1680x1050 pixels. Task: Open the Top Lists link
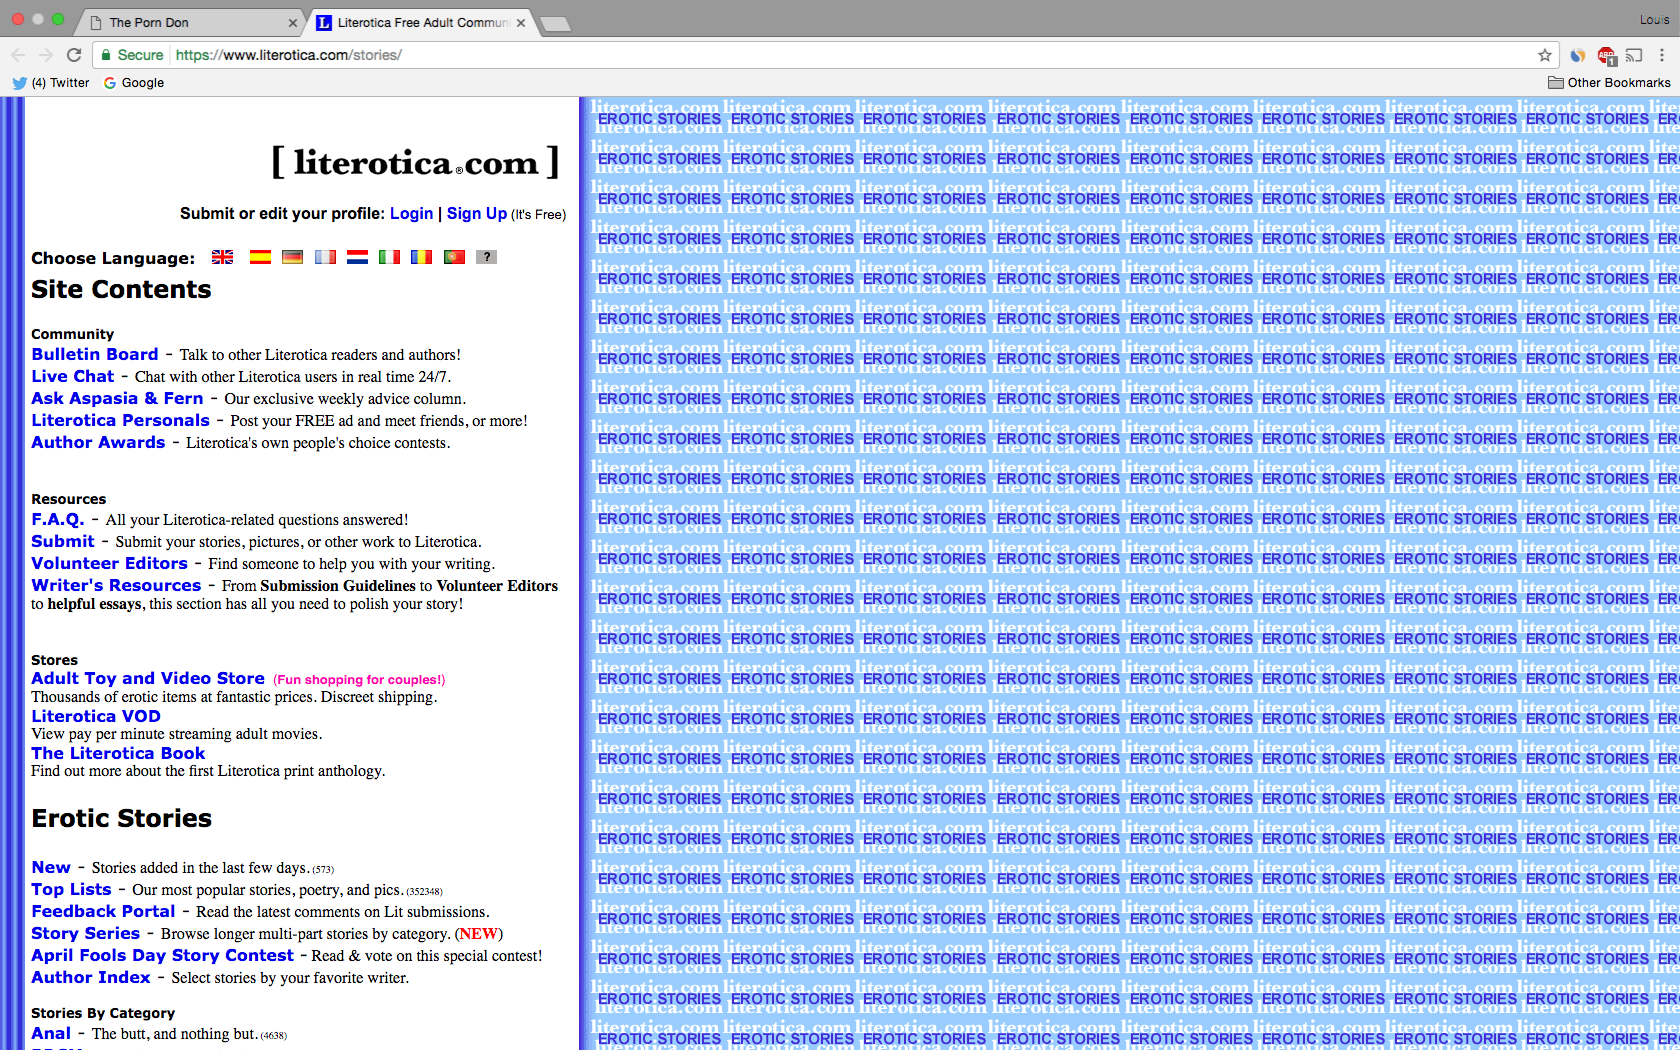[71, 889]
